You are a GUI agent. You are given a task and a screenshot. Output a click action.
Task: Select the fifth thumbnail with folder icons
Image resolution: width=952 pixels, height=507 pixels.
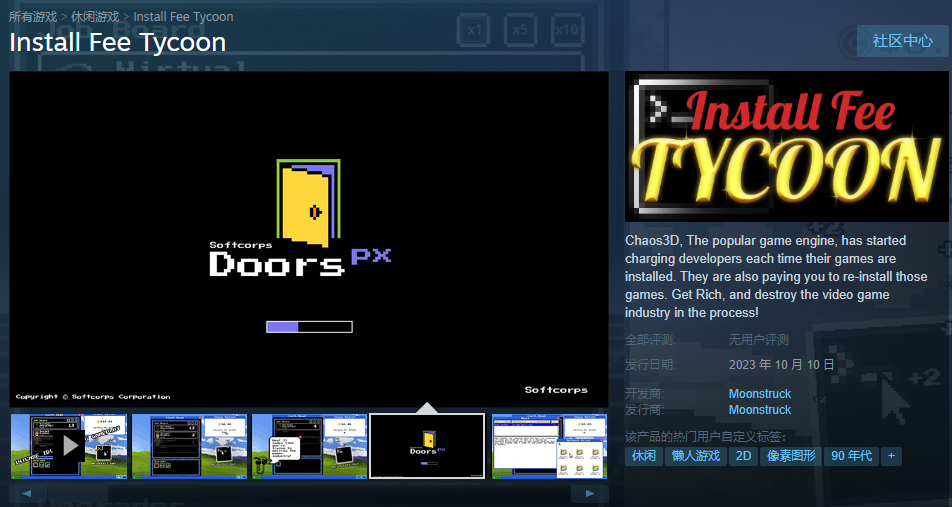549,446
